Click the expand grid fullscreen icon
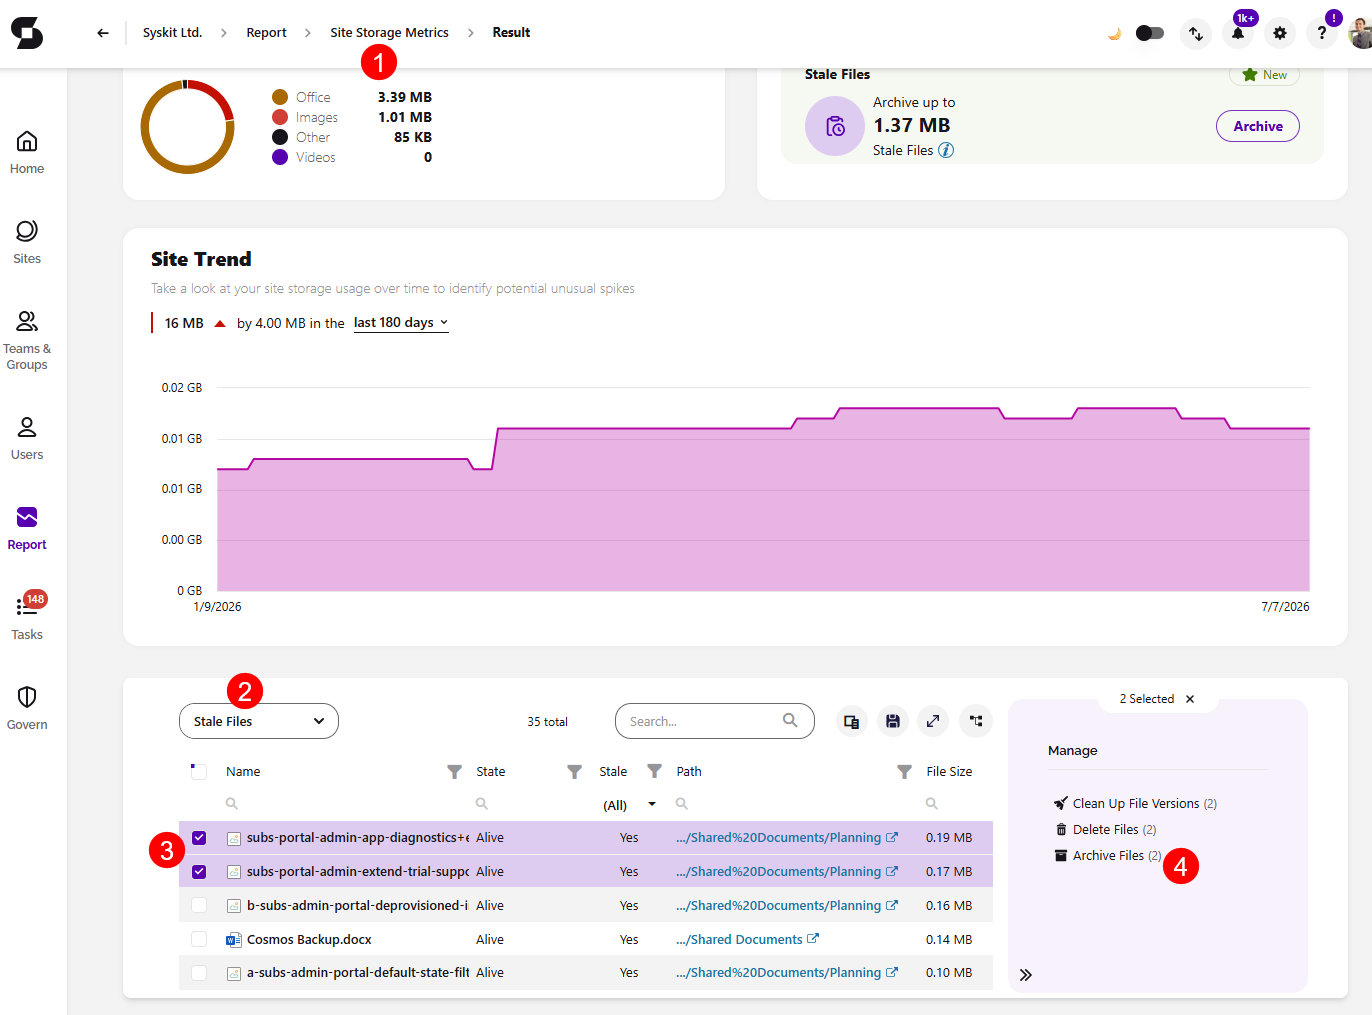The image size is (1372, 1015). point(933,721)
